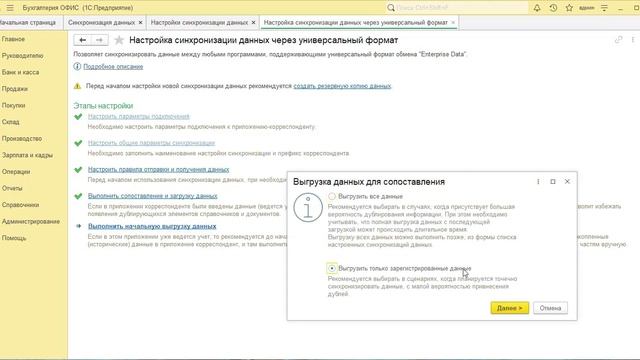Open favorites star in title bar

click(569, 8)
